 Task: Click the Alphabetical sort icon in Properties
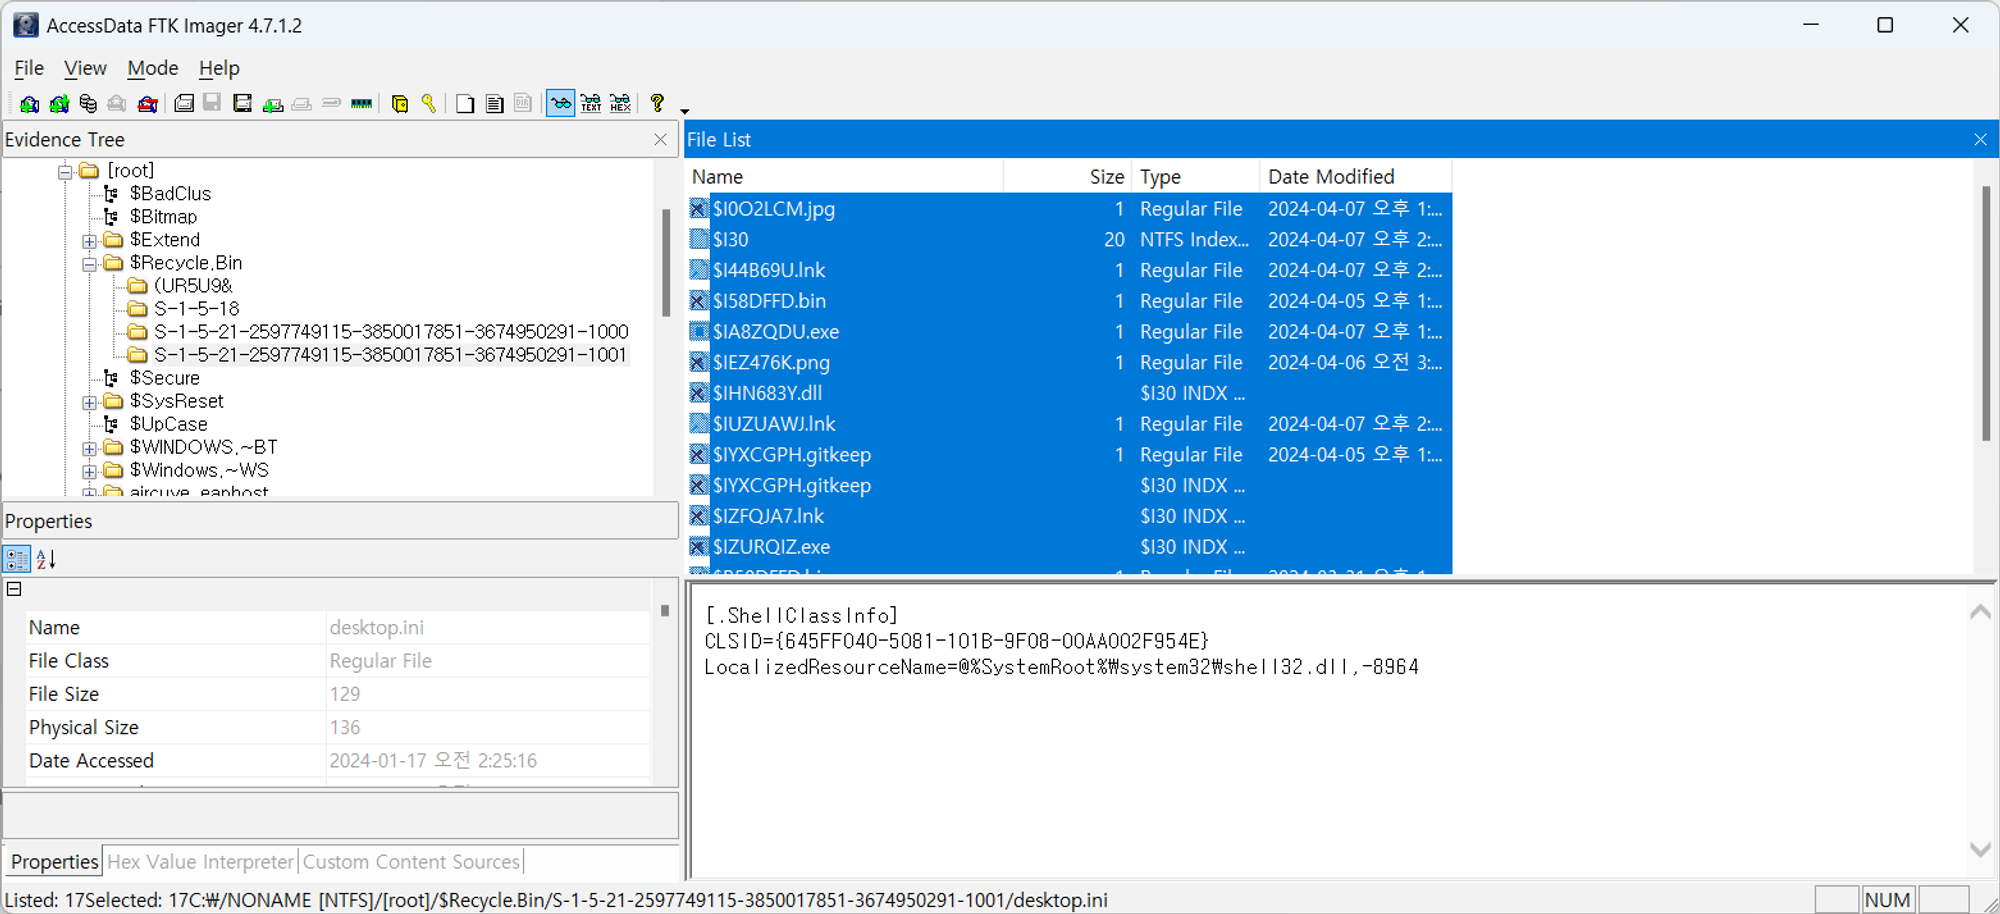tap(46, 559)
